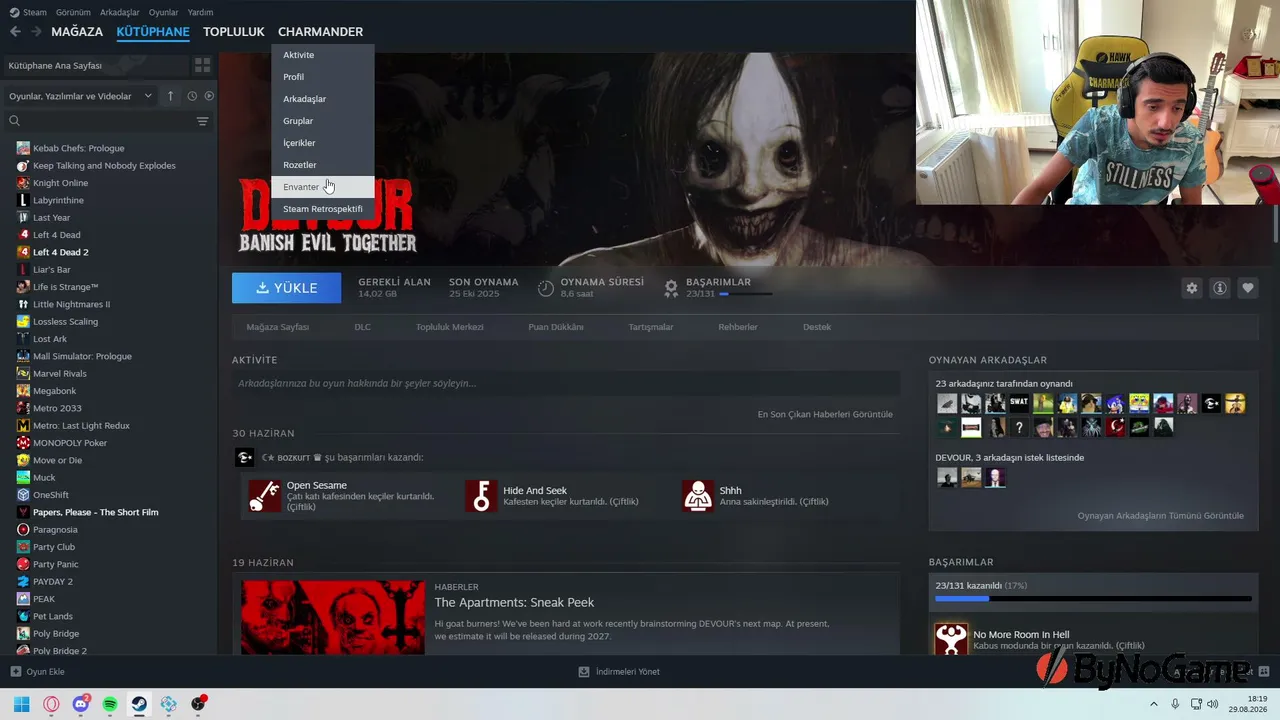The width and height of the screenshot is (1280, 720).
Task: Toggle sort direction arrow in library sidebar
Action: [x=170, y=96]
